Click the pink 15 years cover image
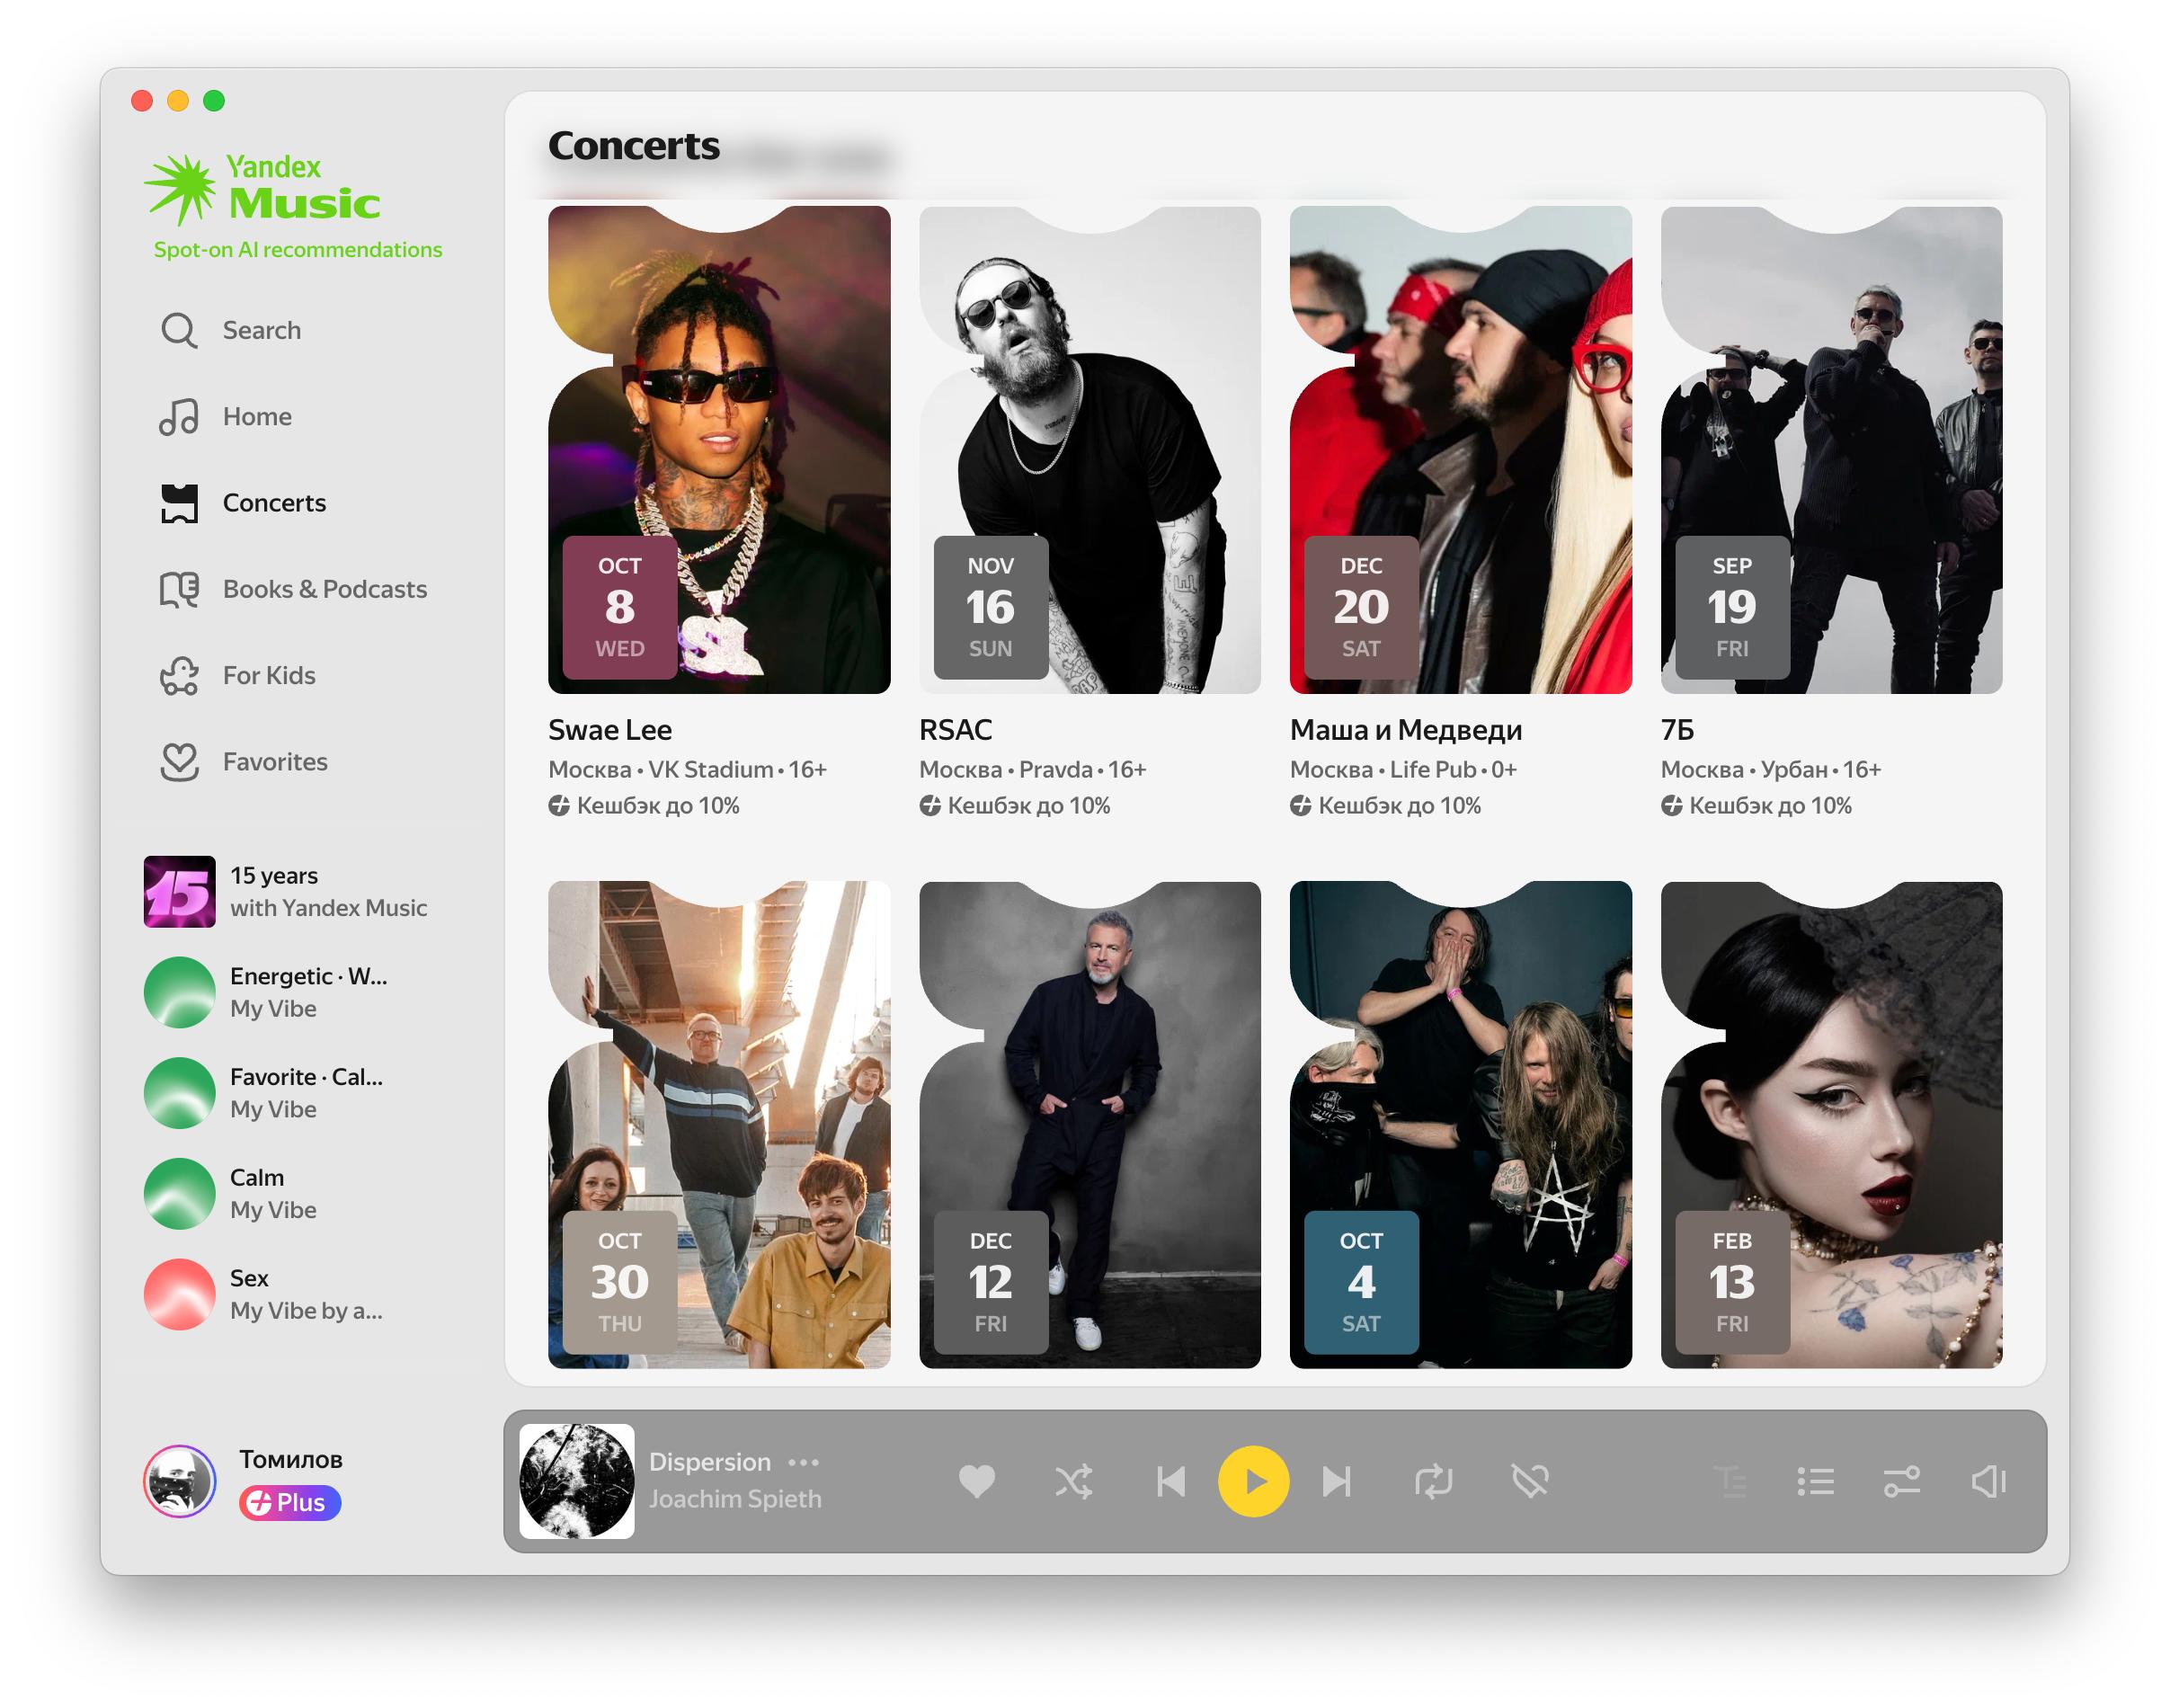2170x1708 pixels. (x=179, y=892)
